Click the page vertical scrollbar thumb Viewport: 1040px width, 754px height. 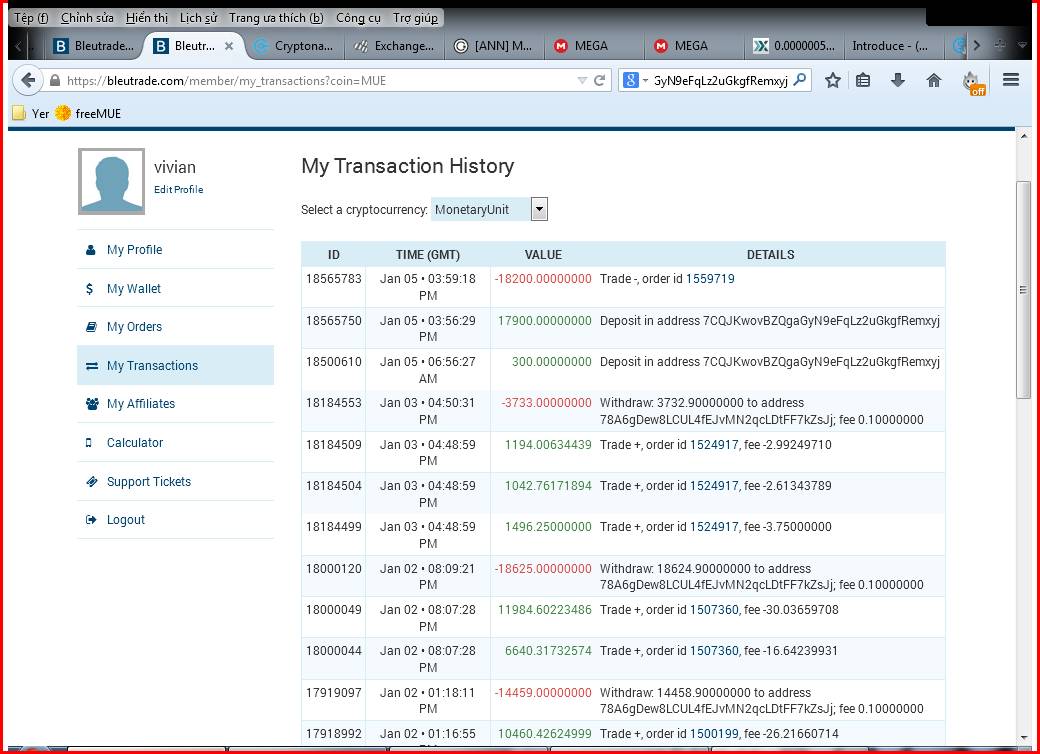click(1023, 290)
